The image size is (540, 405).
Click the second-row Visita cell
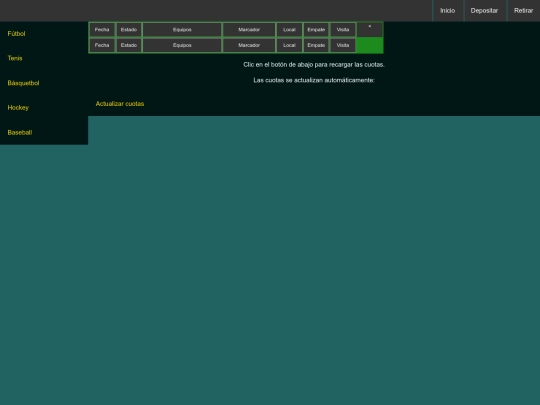click(343, 45)
